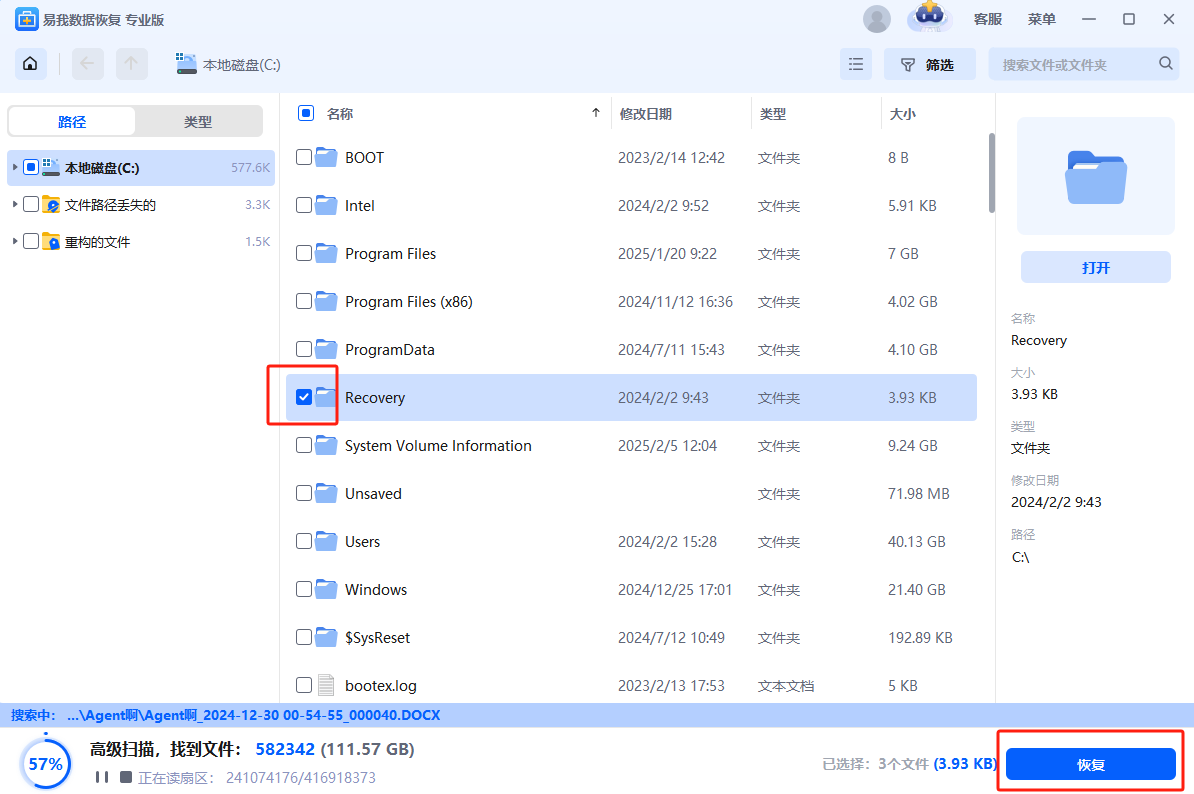Click the back navigation arrow
Screen dimensions: 1194x794
point(88,64)
